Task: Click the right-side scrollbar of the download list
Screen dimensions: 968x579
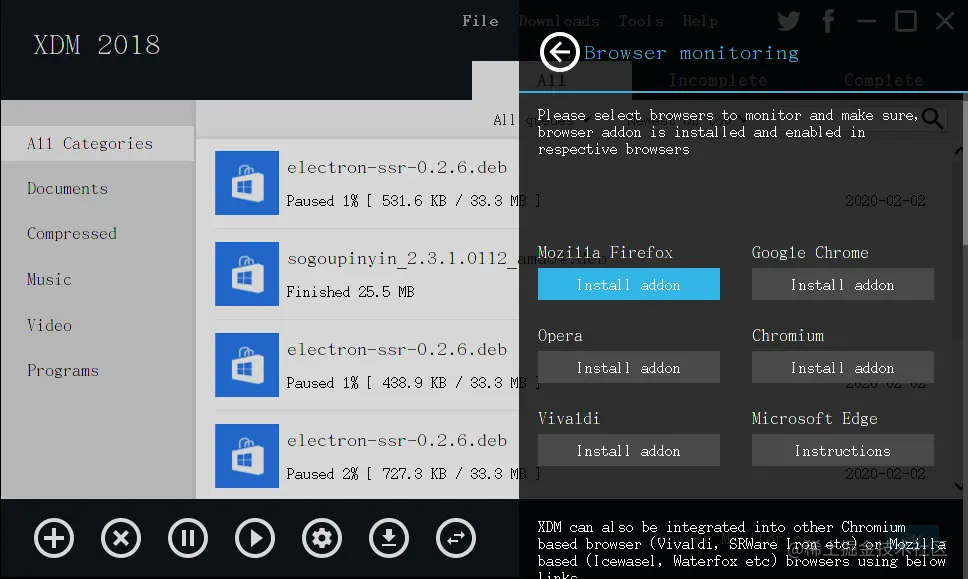Action: pos(962,300)
